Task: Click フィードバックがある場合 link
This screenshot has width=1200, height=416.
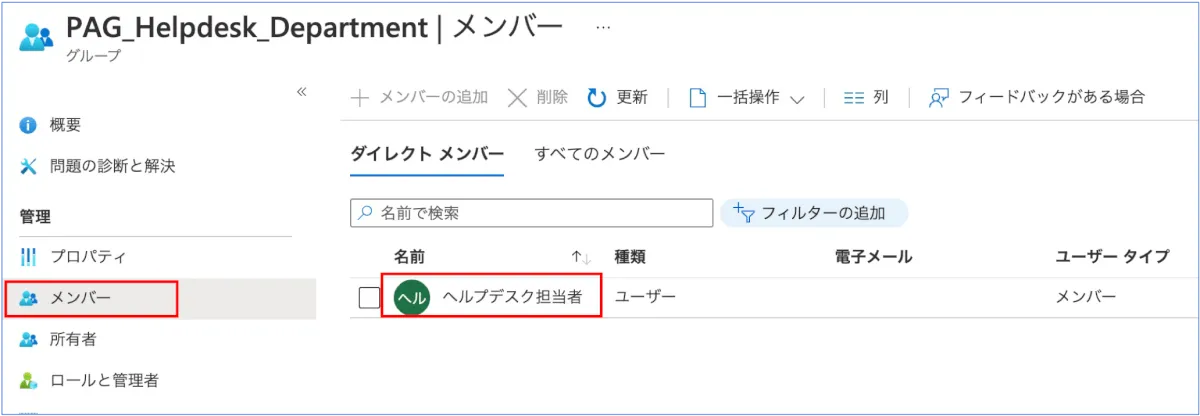Action: point(1037,97)
